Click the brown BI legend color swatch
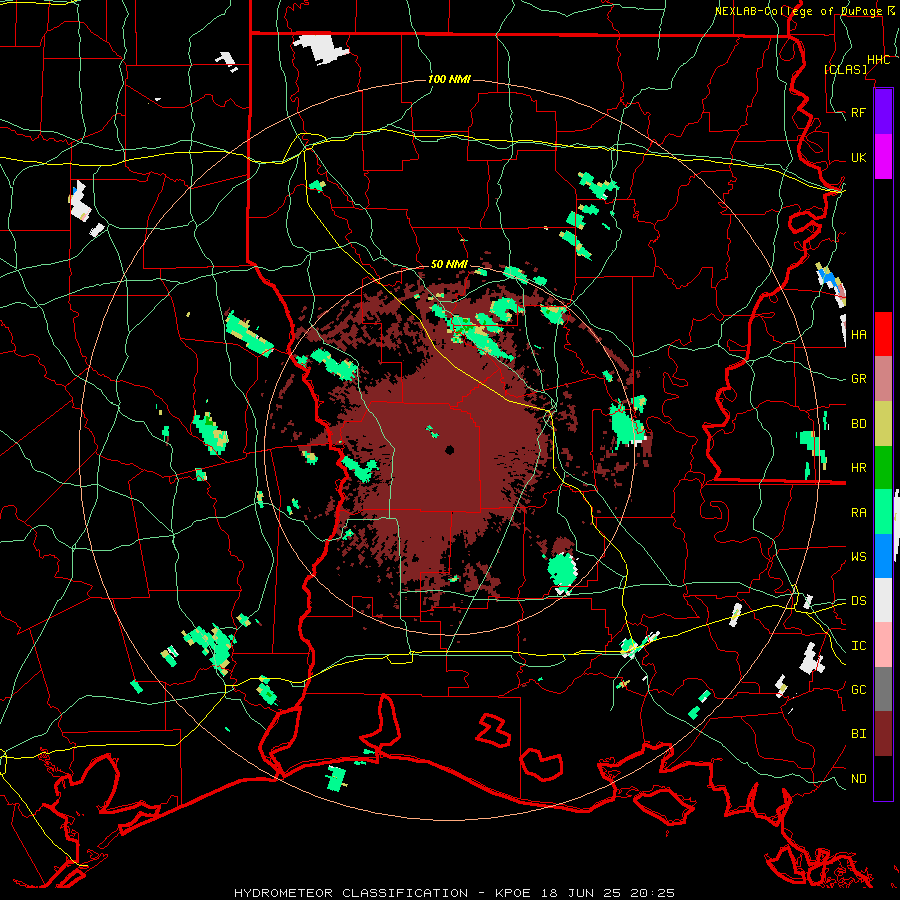 pos(883,734)
